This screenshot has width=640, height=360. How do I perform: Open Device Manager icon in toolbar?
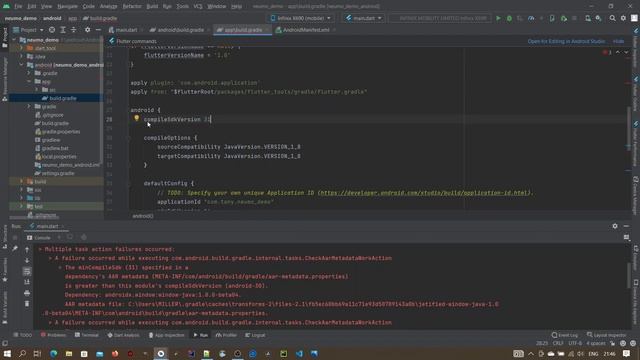(588, 18)
